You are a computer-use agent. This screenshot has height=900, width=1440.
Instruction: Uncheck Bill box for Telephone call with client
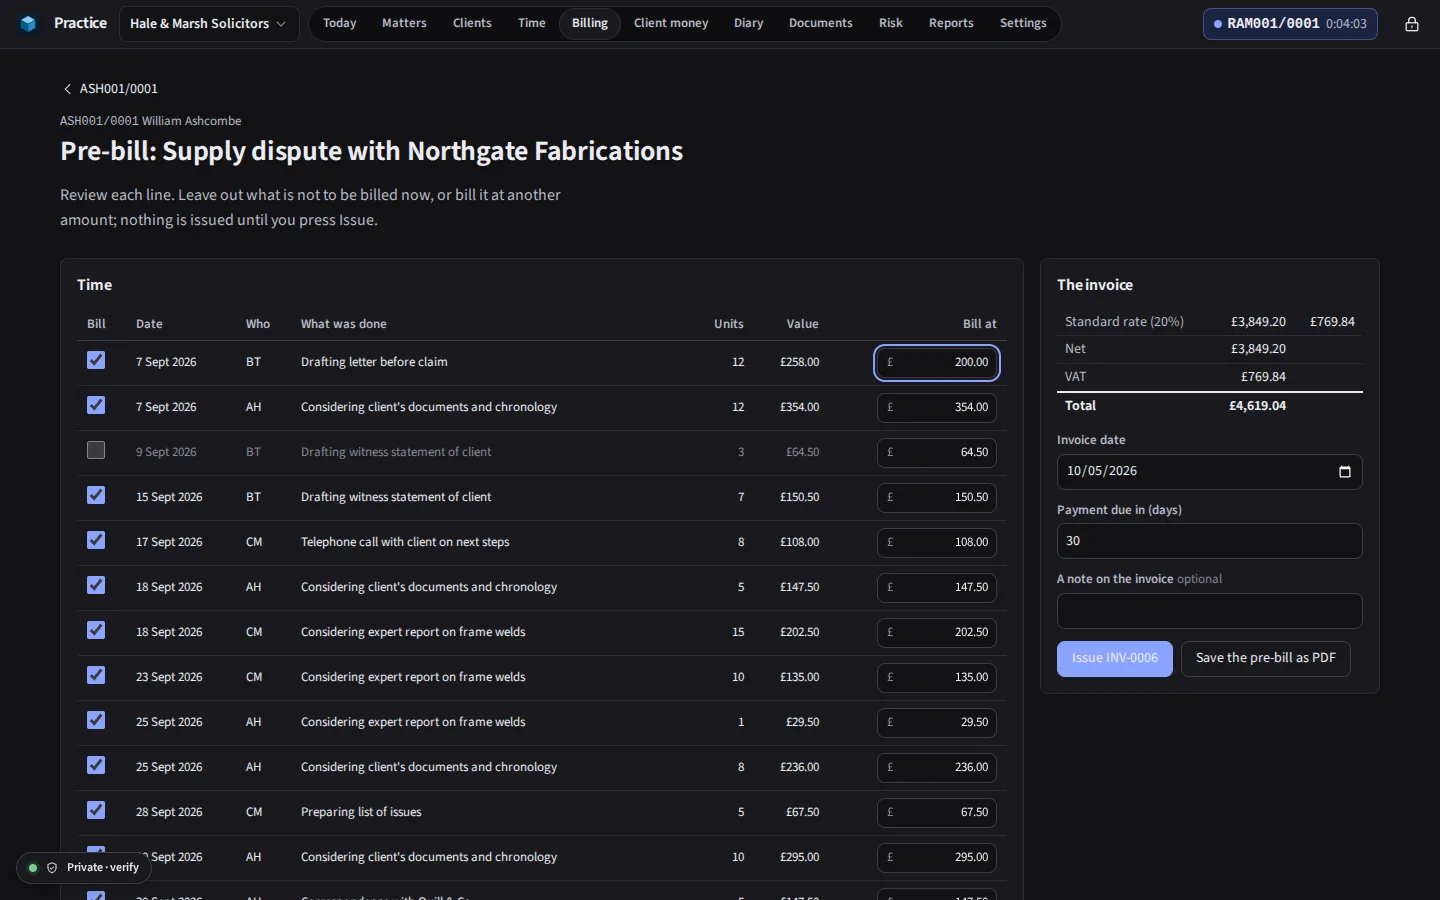(x=96, y=540)
